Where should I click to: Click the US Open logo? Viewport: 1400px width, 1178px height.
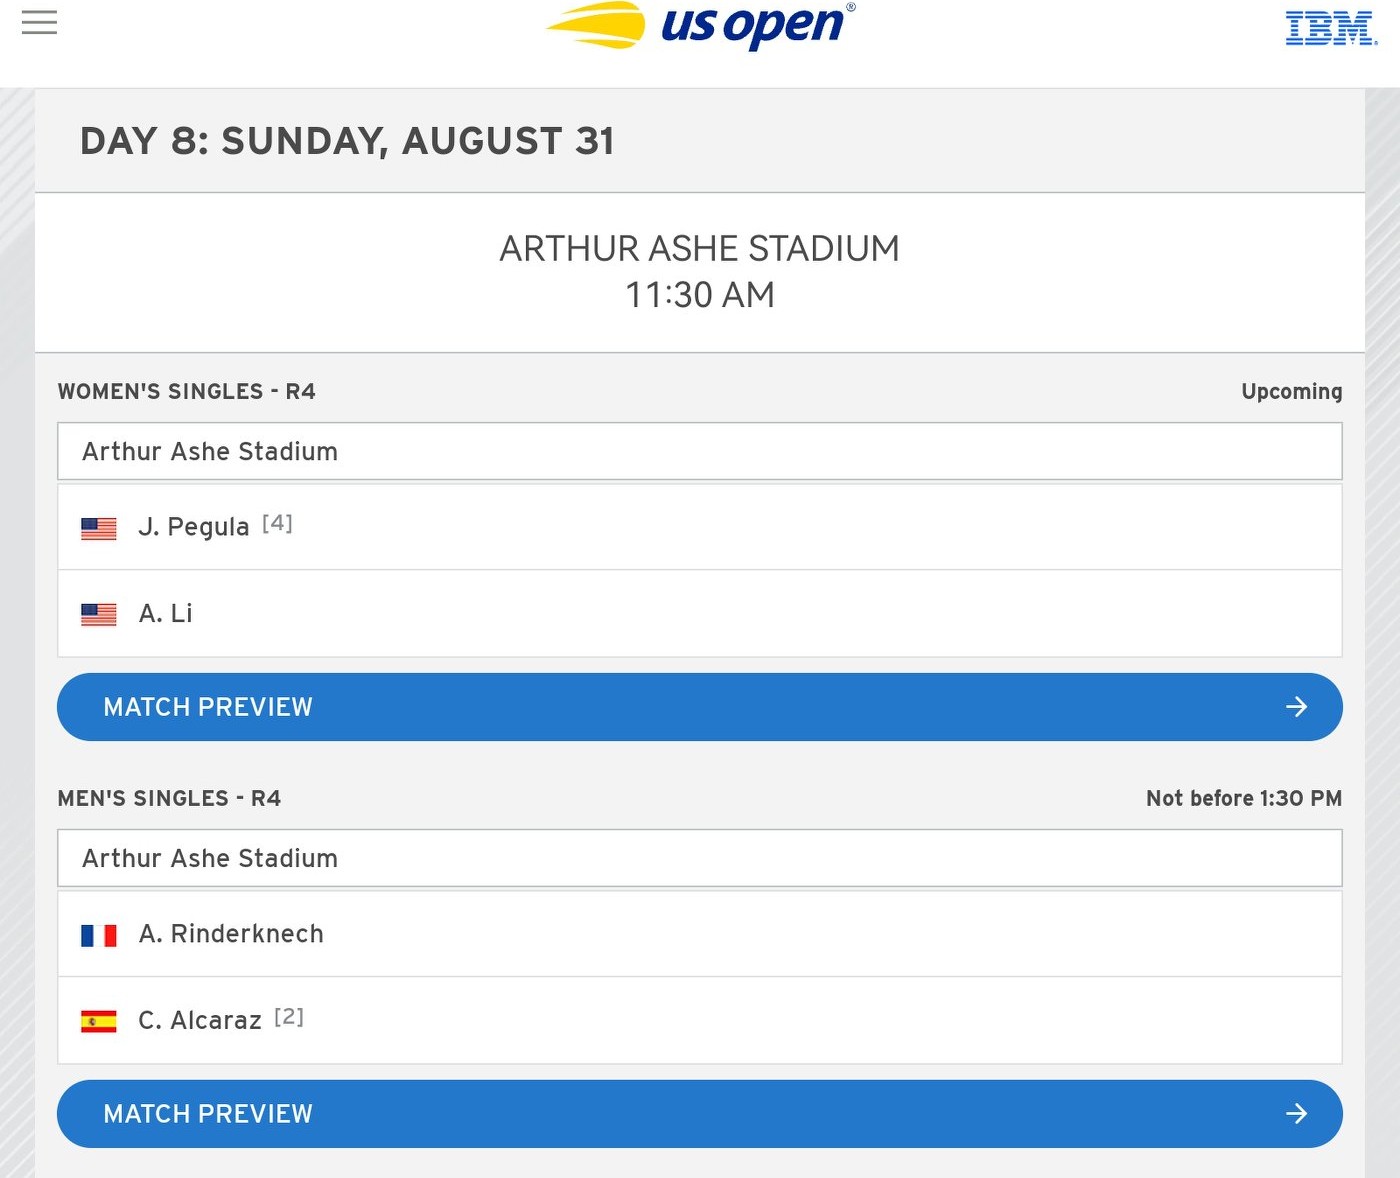click(700, 25)
